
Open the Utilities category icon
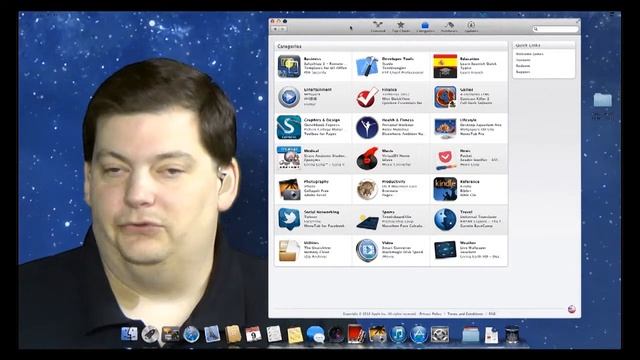click(x=289, y=250)
